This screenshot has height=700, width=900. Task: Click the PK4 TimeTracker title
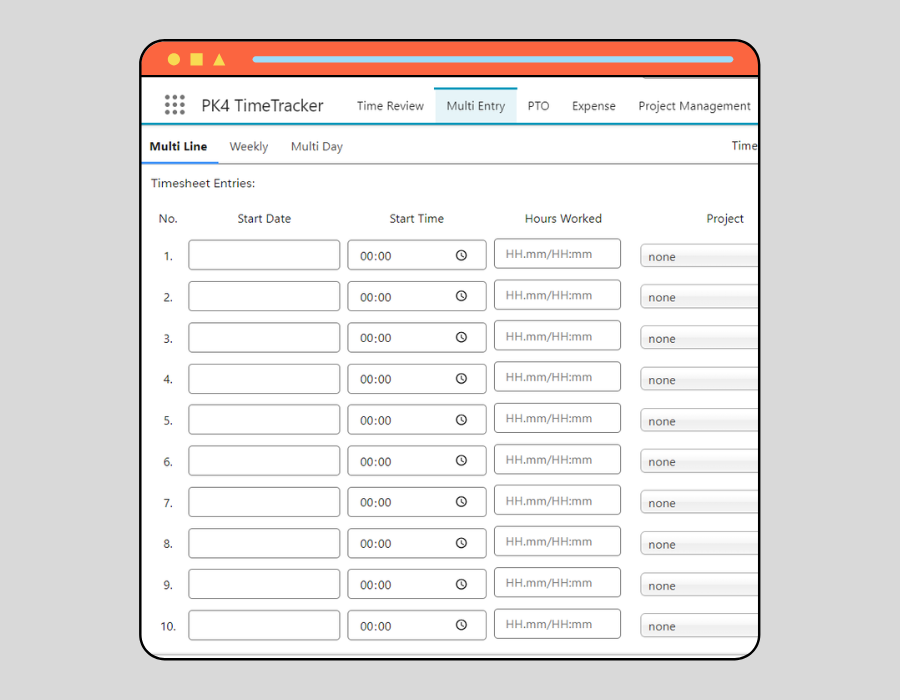point(262,105)
